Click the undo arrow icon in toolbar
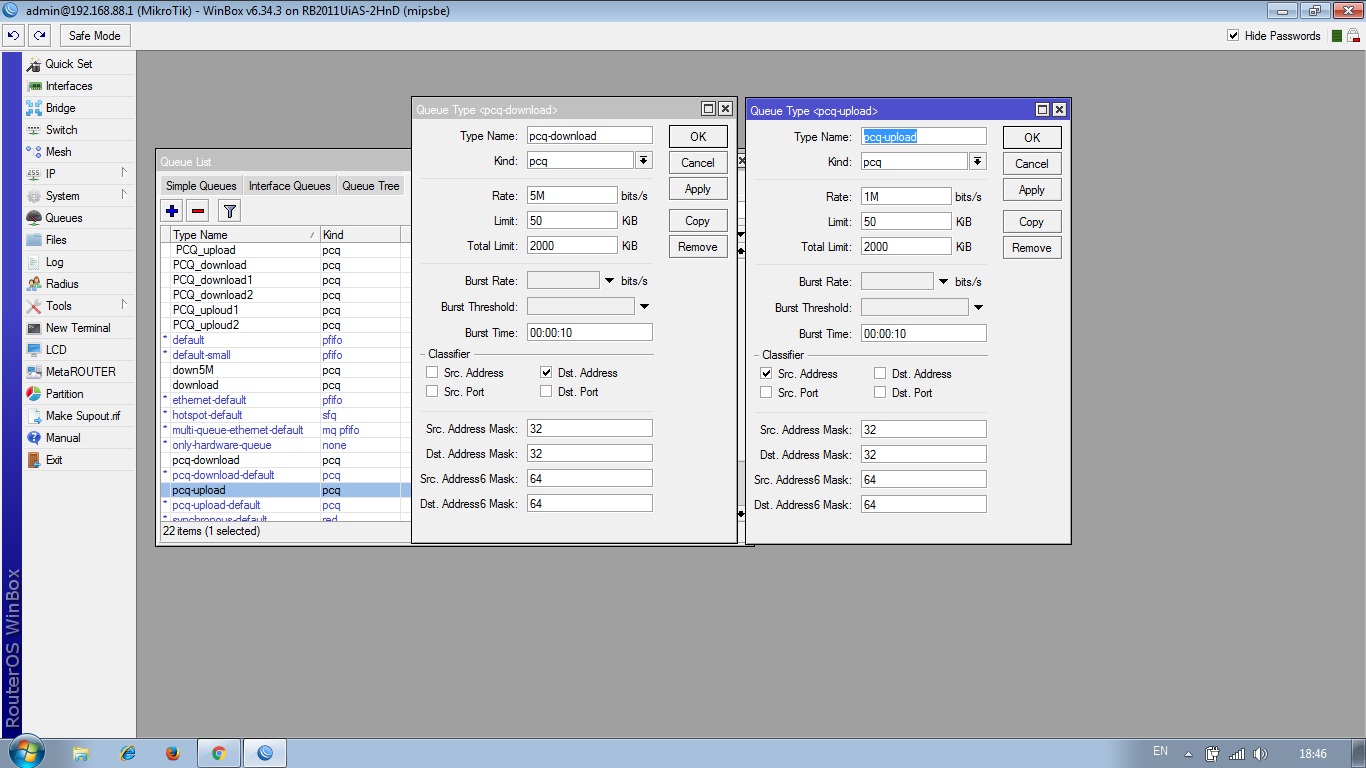1366x768 pixels. coord(14,36)
